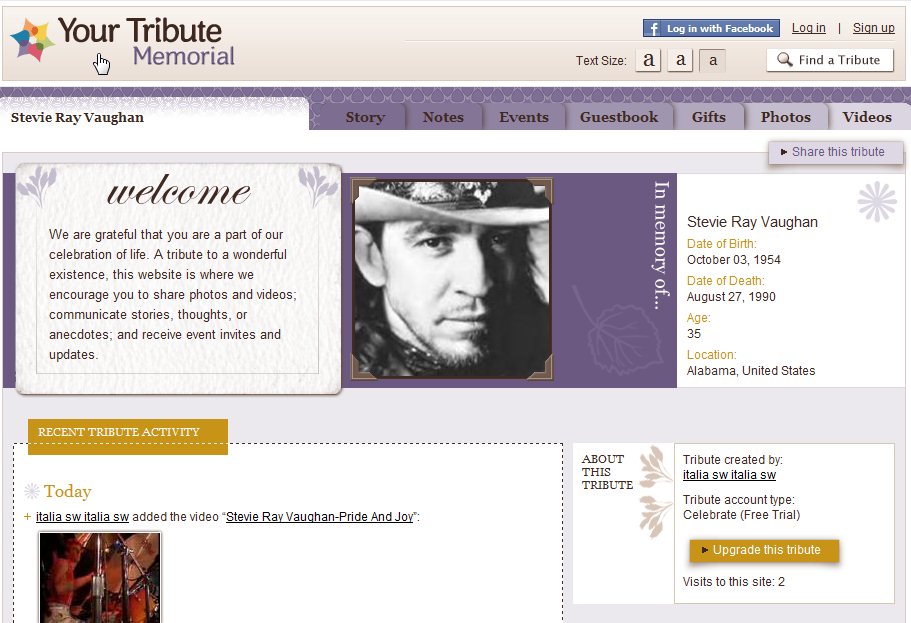
Task: Open the Story tab
Action: click(x=365, y=117)
